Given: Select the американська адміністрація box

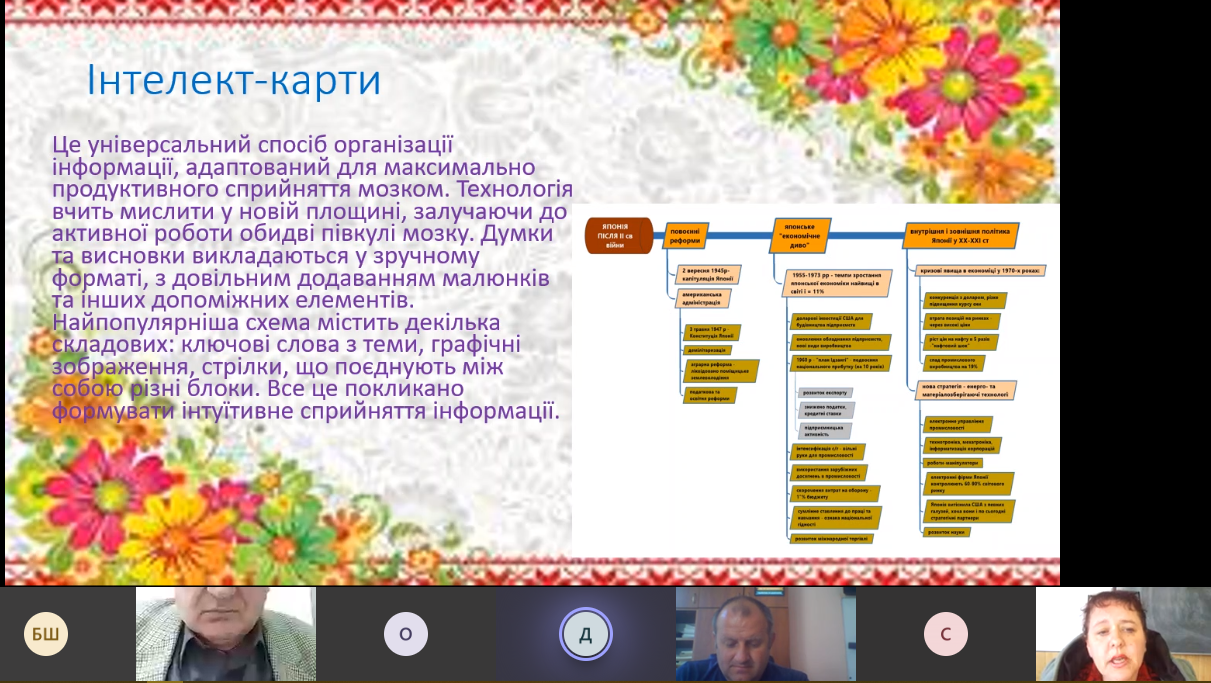Looking at the screenshot, I should tap(704, 299).
